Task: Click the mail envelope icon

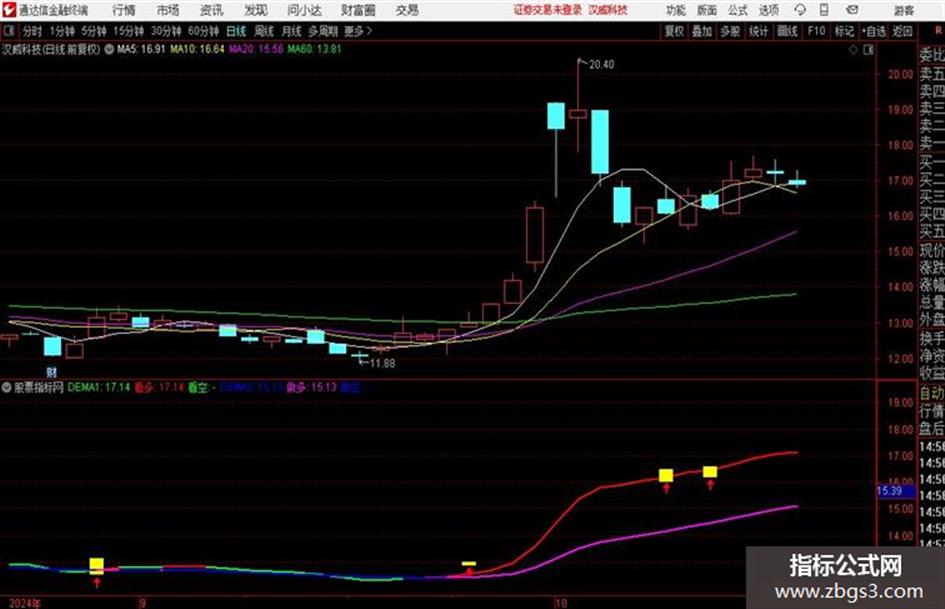Action: tap(852, 10)
